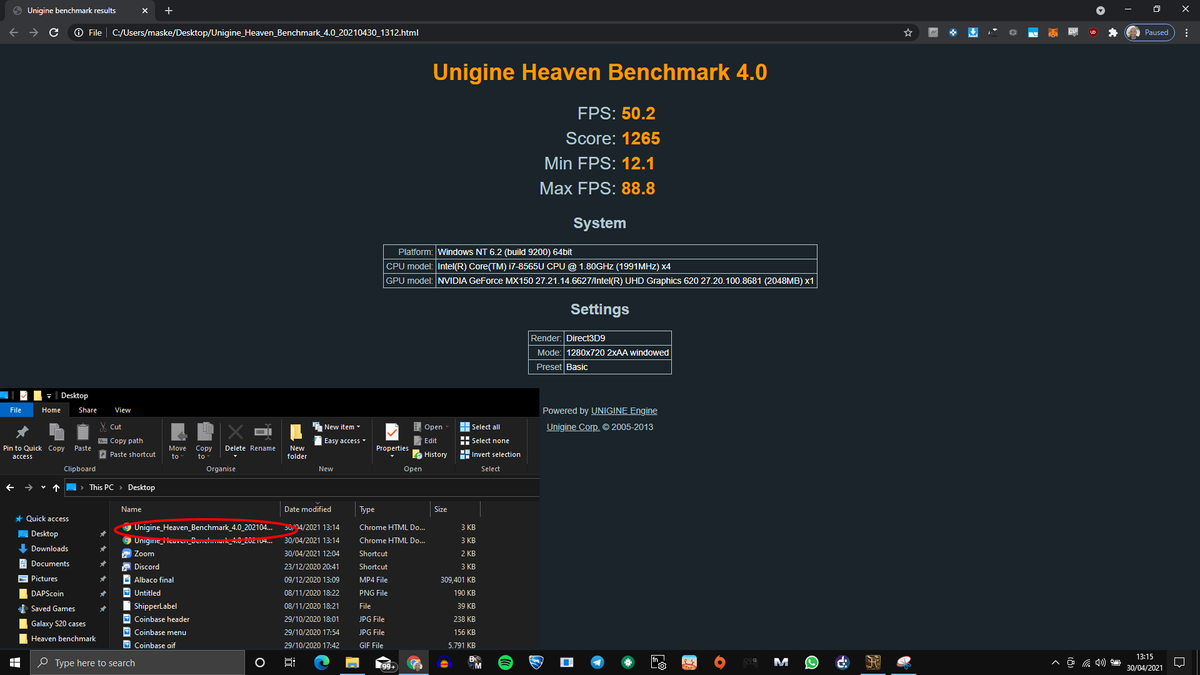This screenshot has width=1200, height=675.
Task: Switch to the Share ribbon tab
Action: click(87, 409)
